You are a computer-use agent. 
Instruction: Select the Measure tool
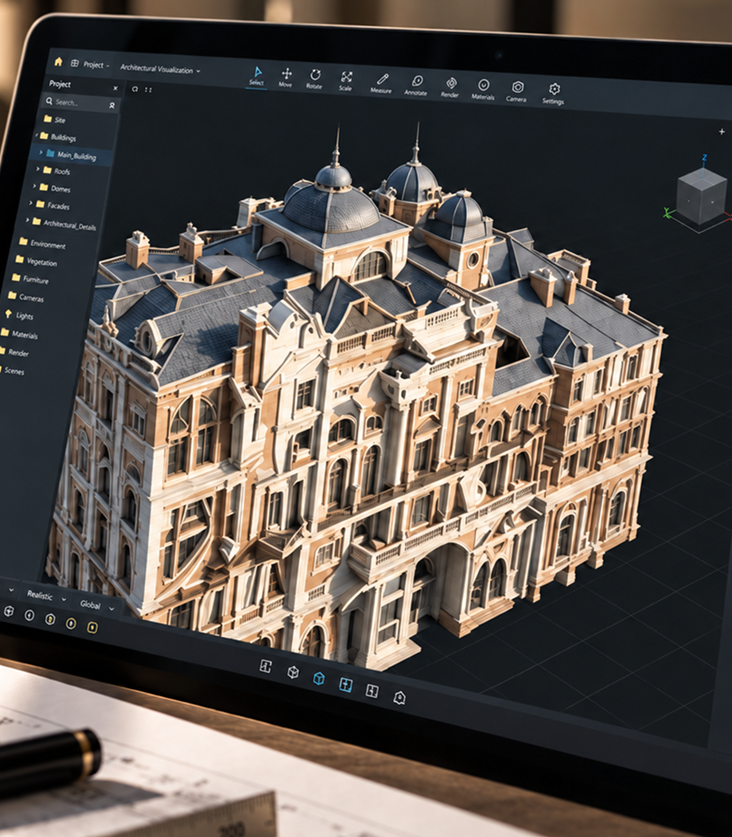381,84
